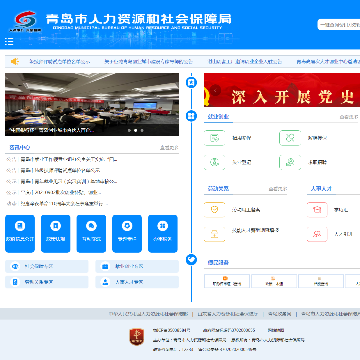
Task: Select the 人事人才 section tab
Action: (x=321, y=189)
